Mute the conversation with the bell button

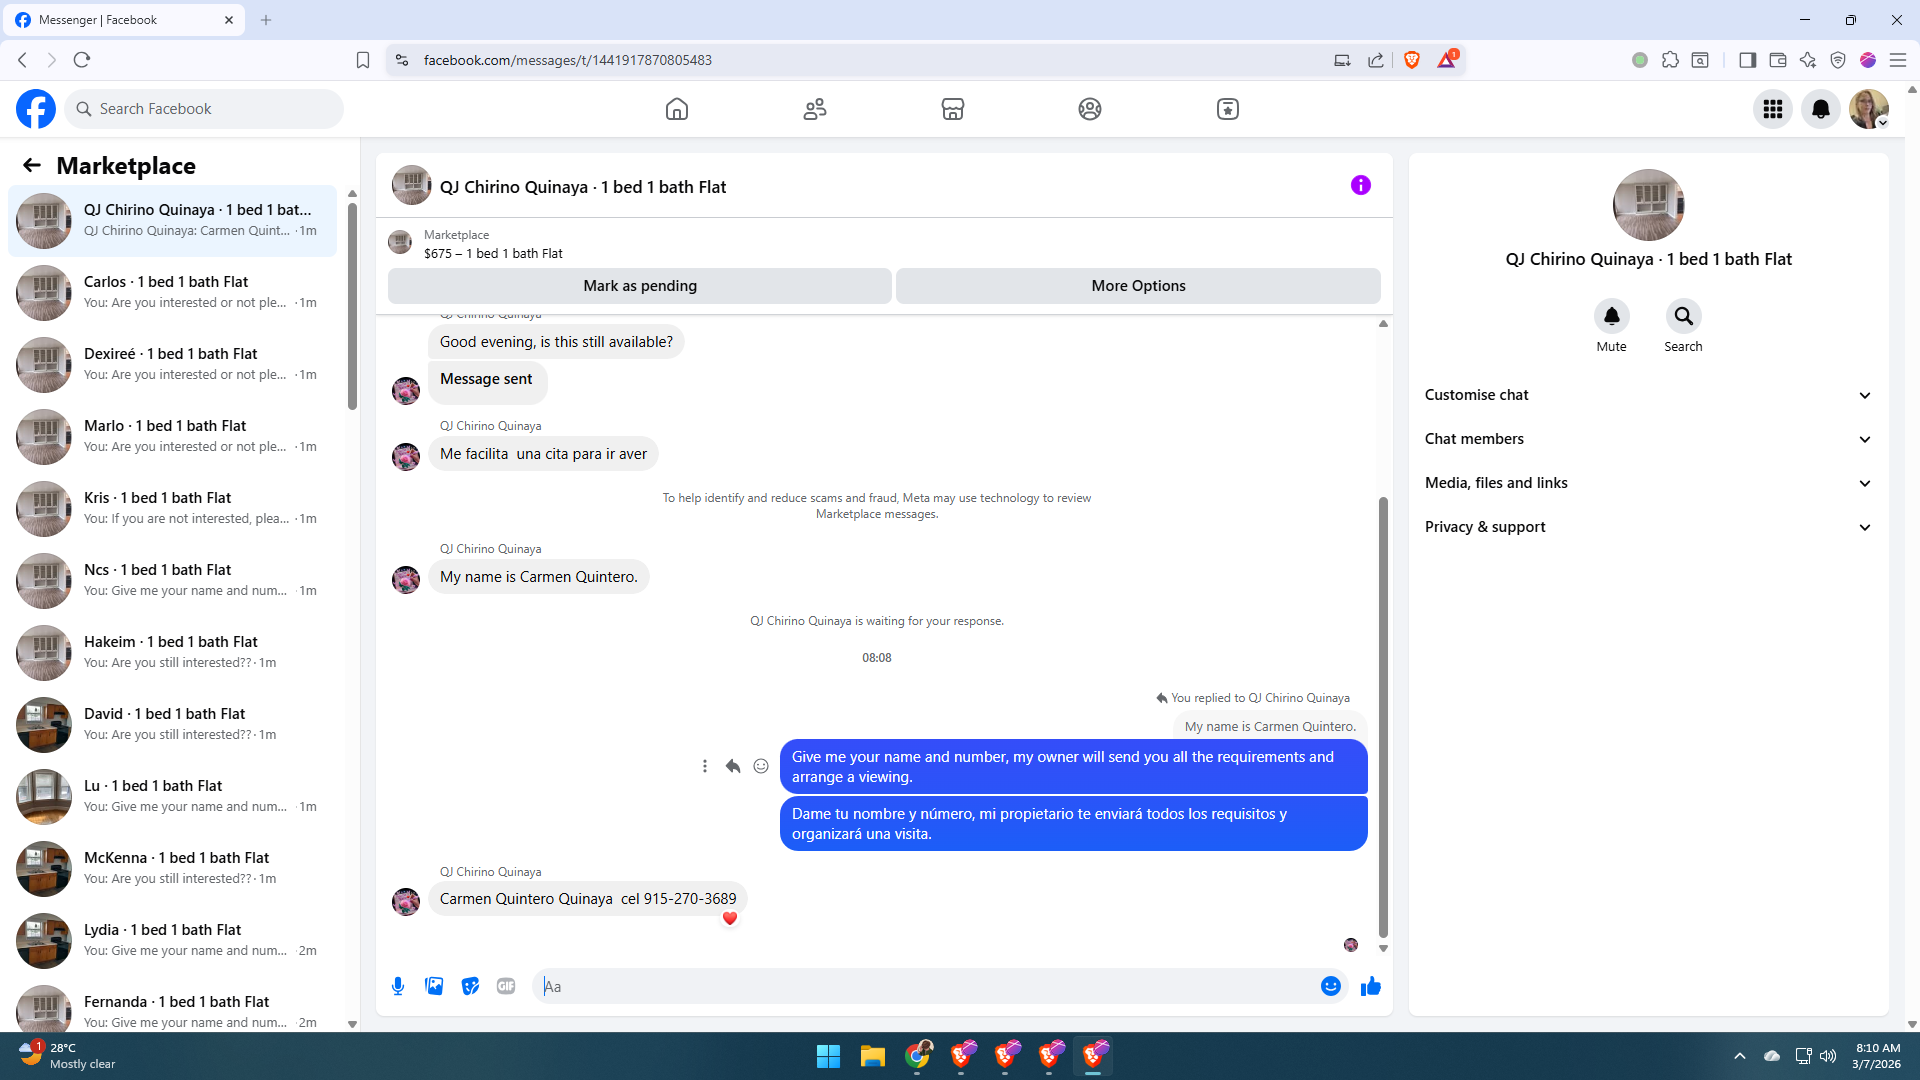(x=1612, y=316)
